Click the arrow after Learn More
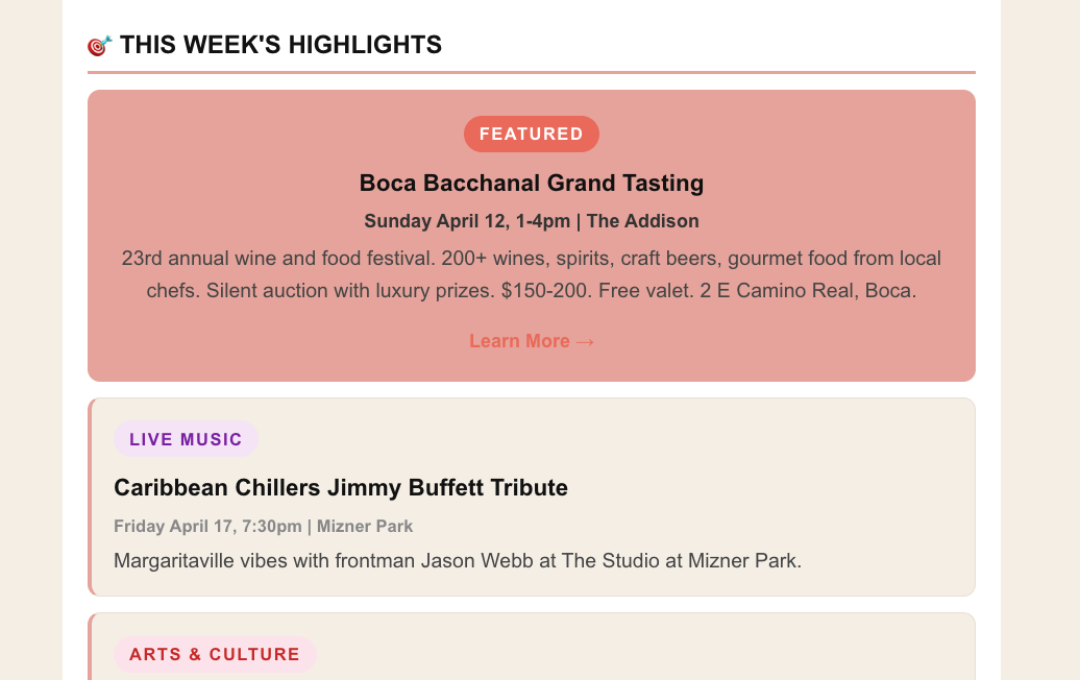 click(x=586, y=342)
